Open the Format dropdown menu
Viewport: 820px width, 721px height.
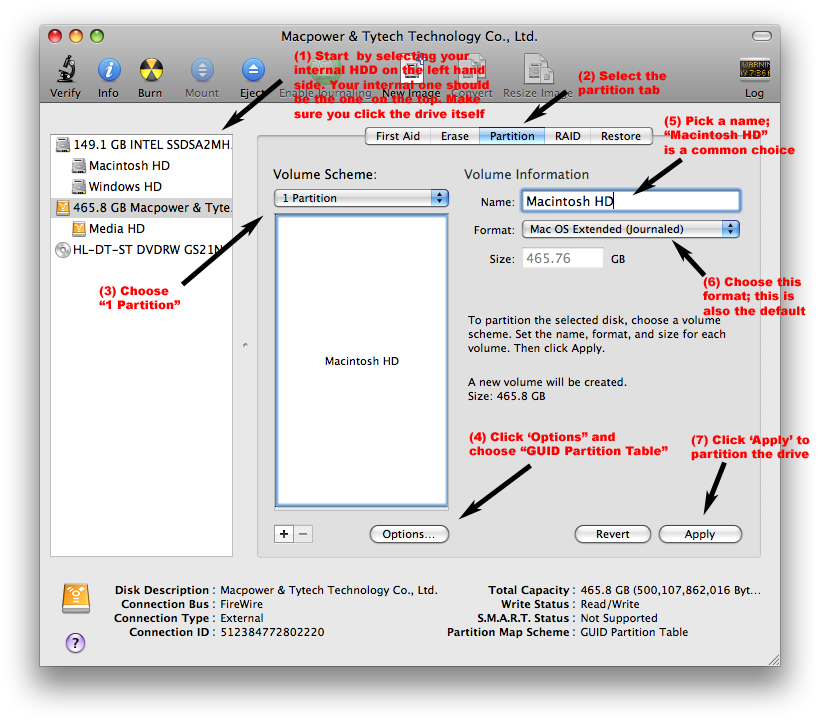point(631,229)
